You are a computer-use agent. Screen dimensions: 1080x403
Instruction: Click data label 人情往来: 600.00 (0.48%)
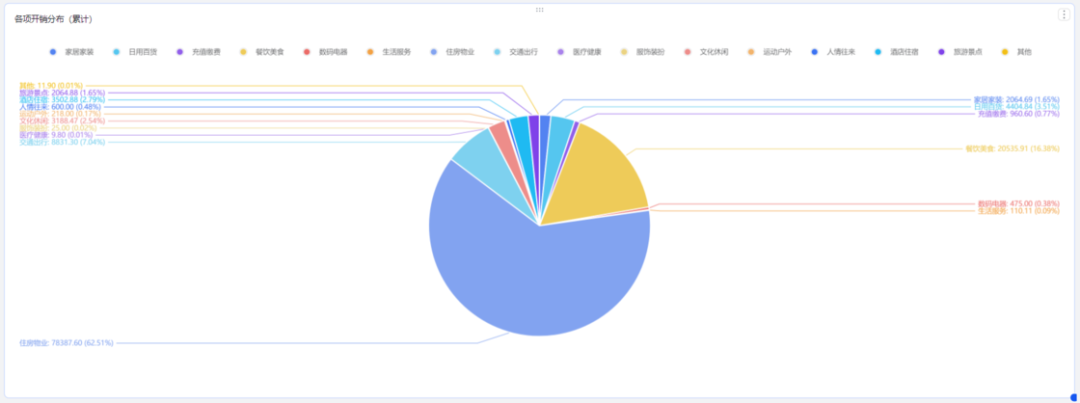pos(60,107)
